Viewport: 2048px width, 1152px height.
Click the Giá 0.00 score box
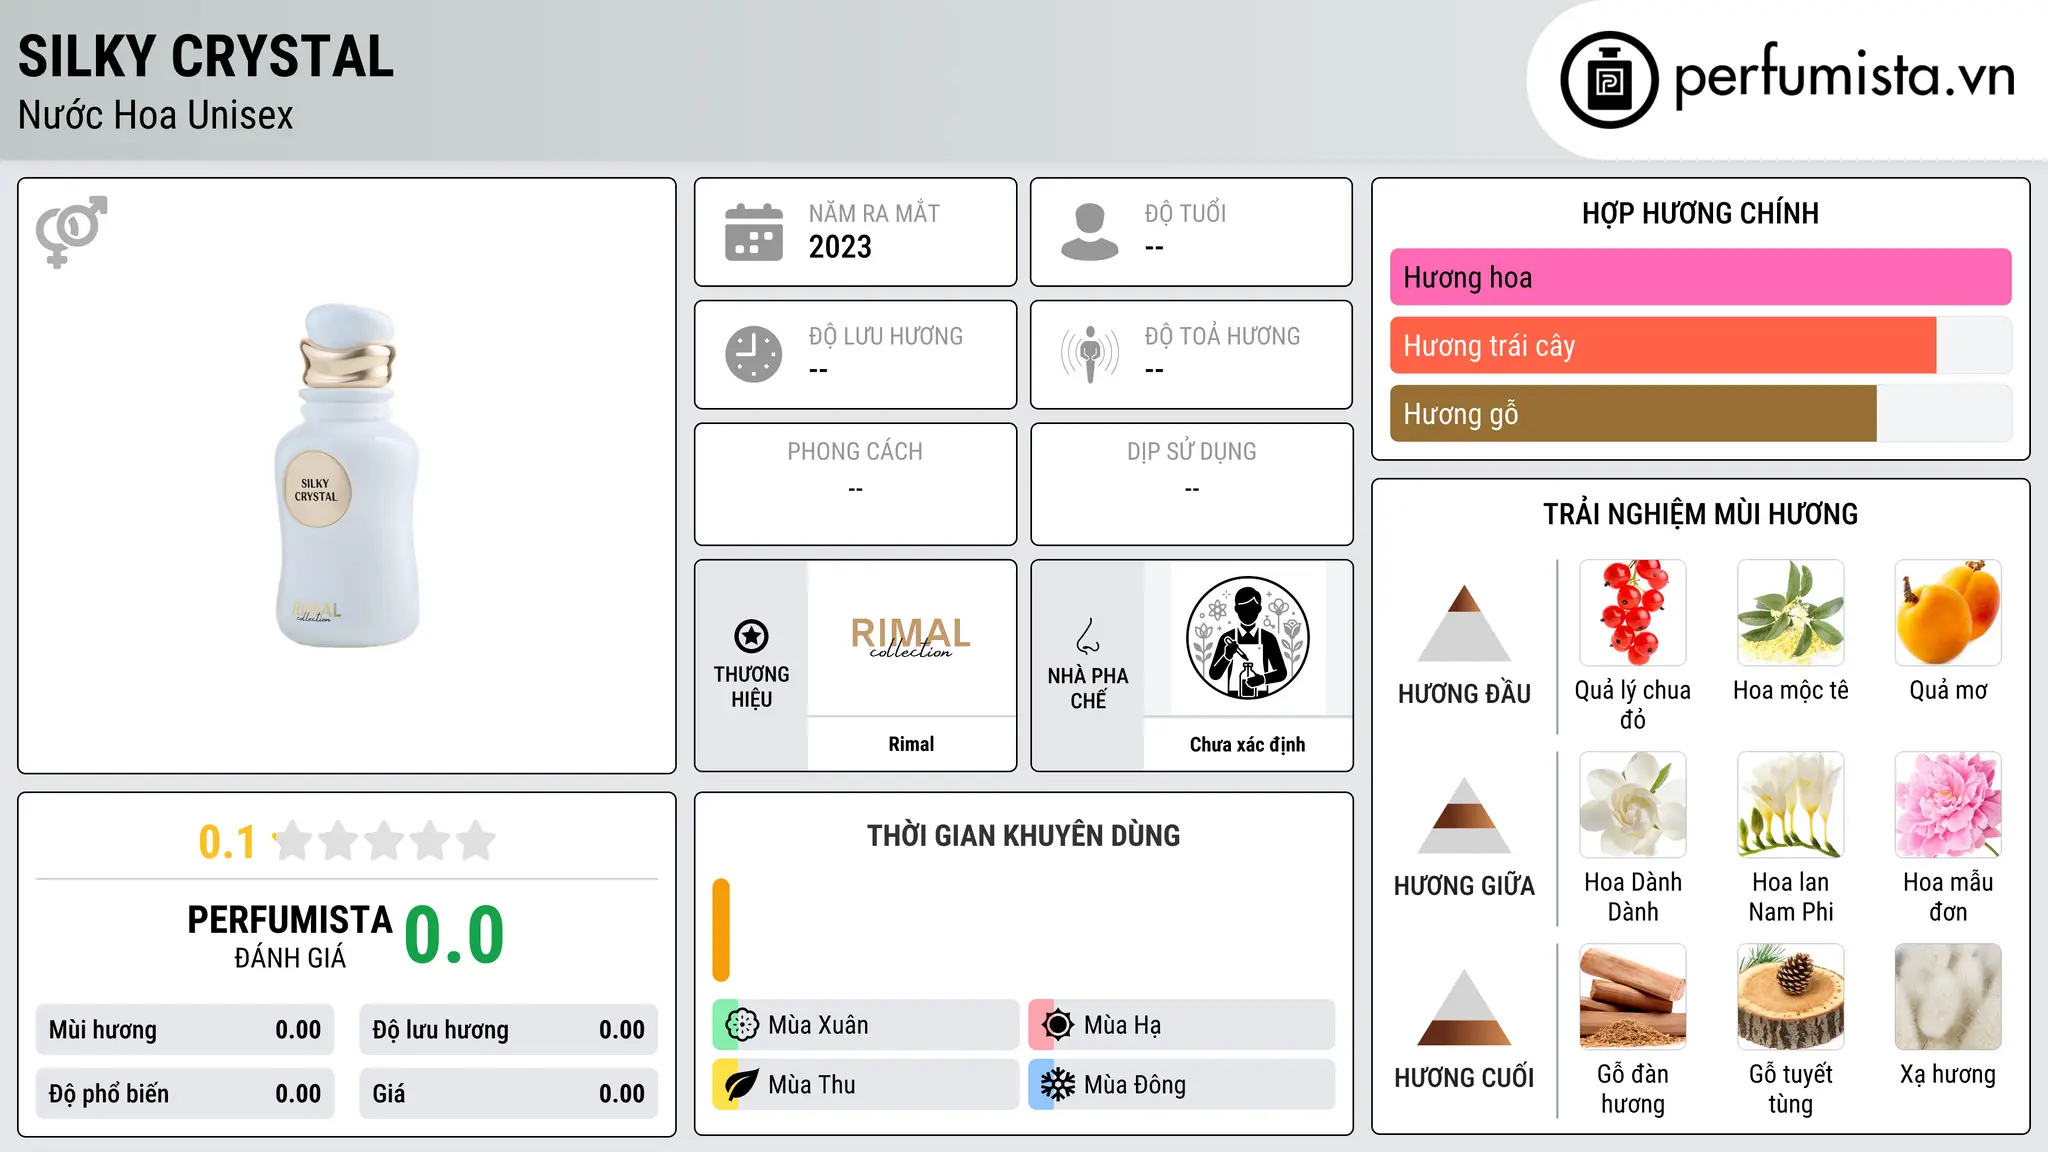508,1094
